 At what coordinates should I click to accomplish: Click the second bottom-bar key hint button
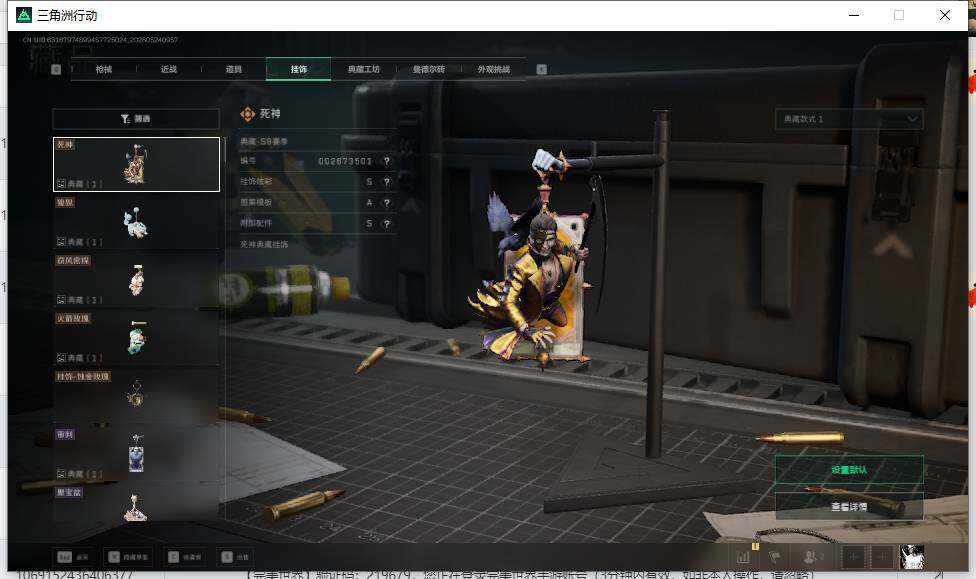point(129,557)
